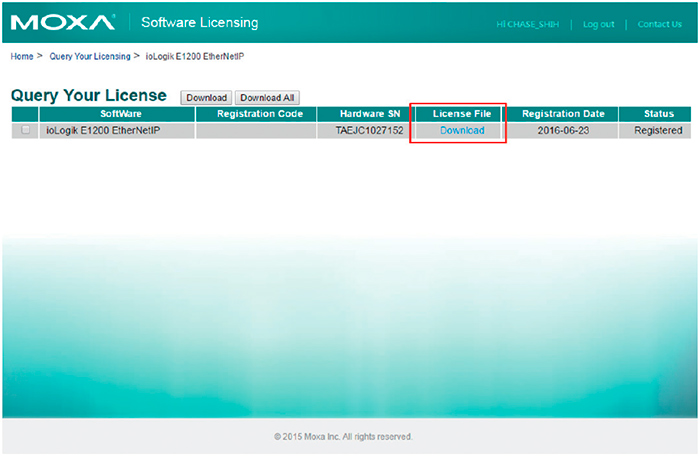Click the Registration Date column header

[x=563, y=114]
